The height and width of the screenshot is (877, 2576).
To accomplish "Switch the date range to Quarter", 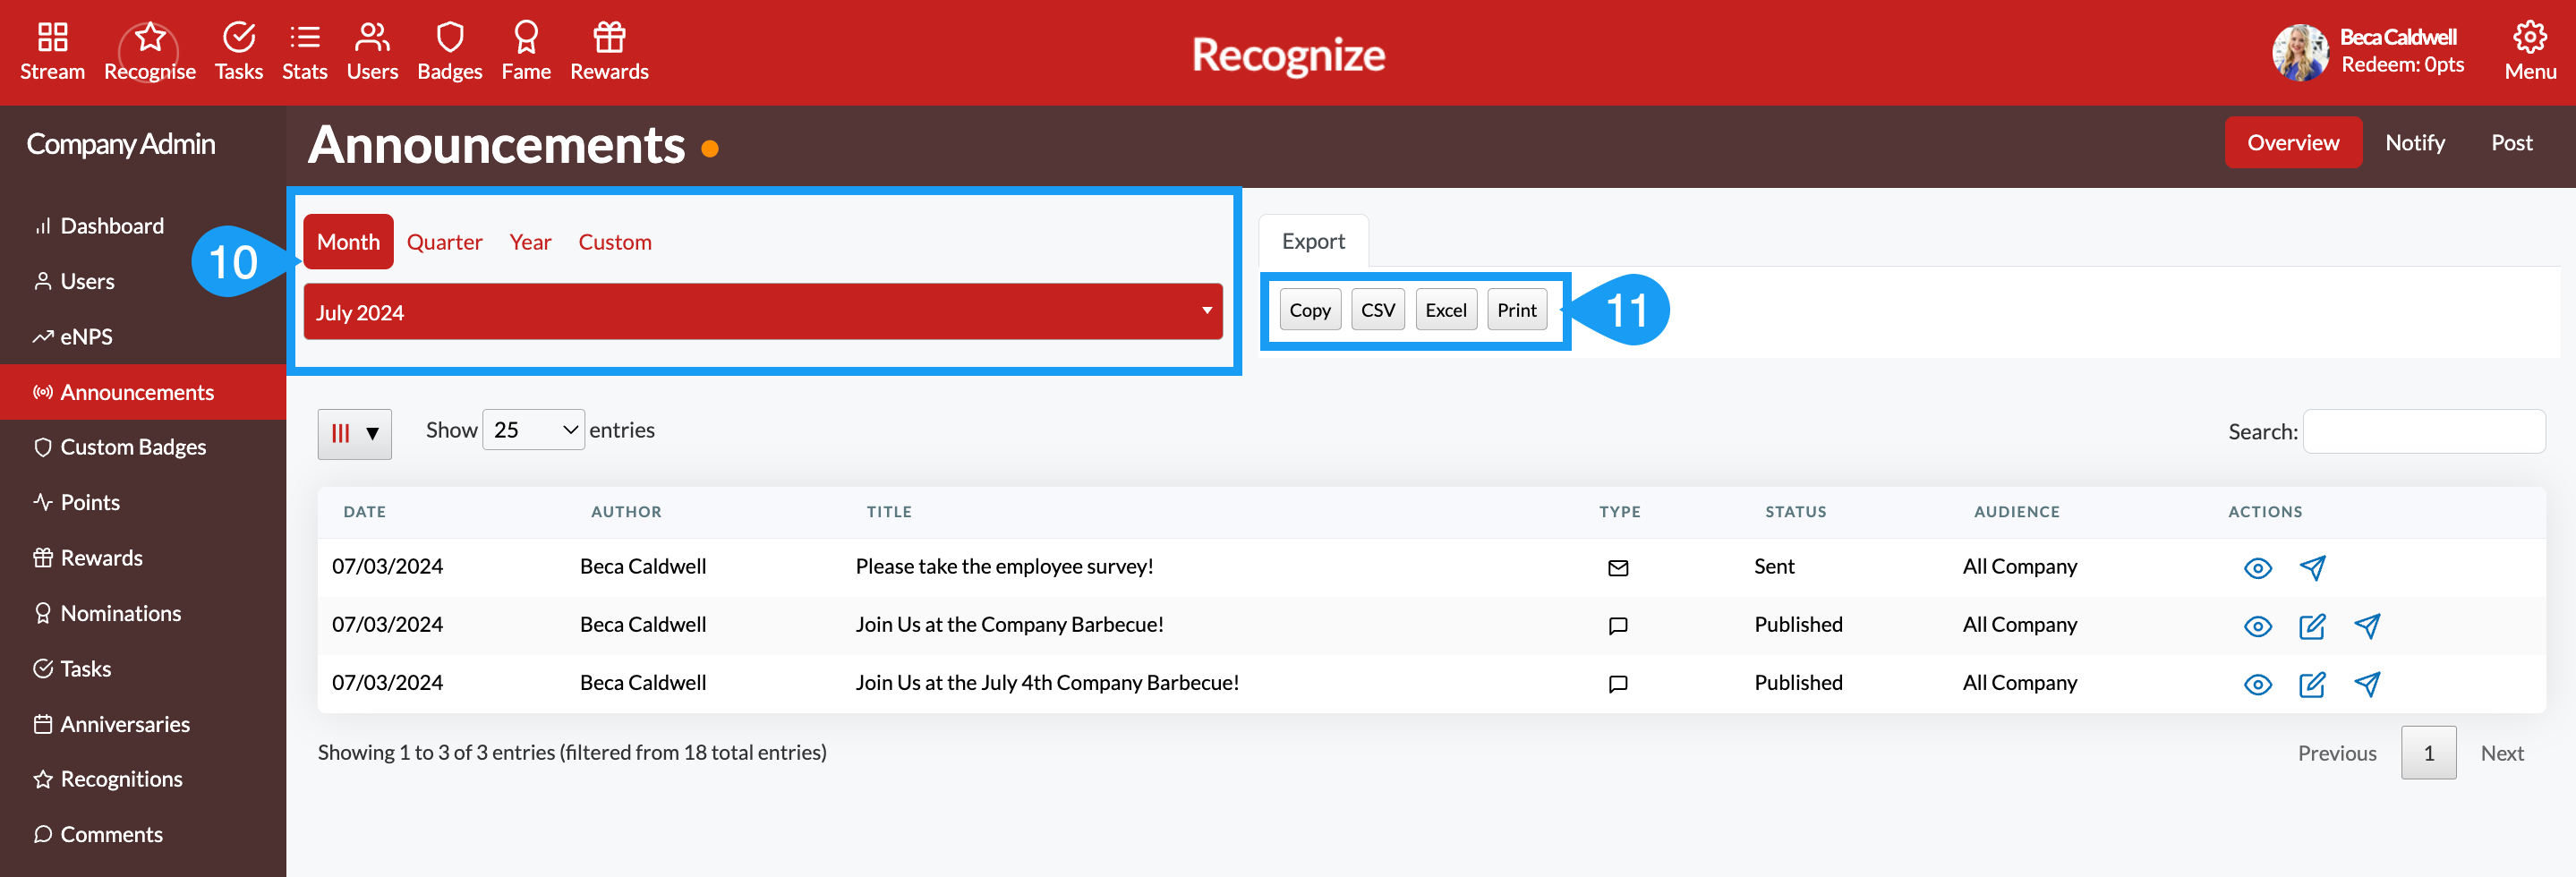I will tap(444, 241).
